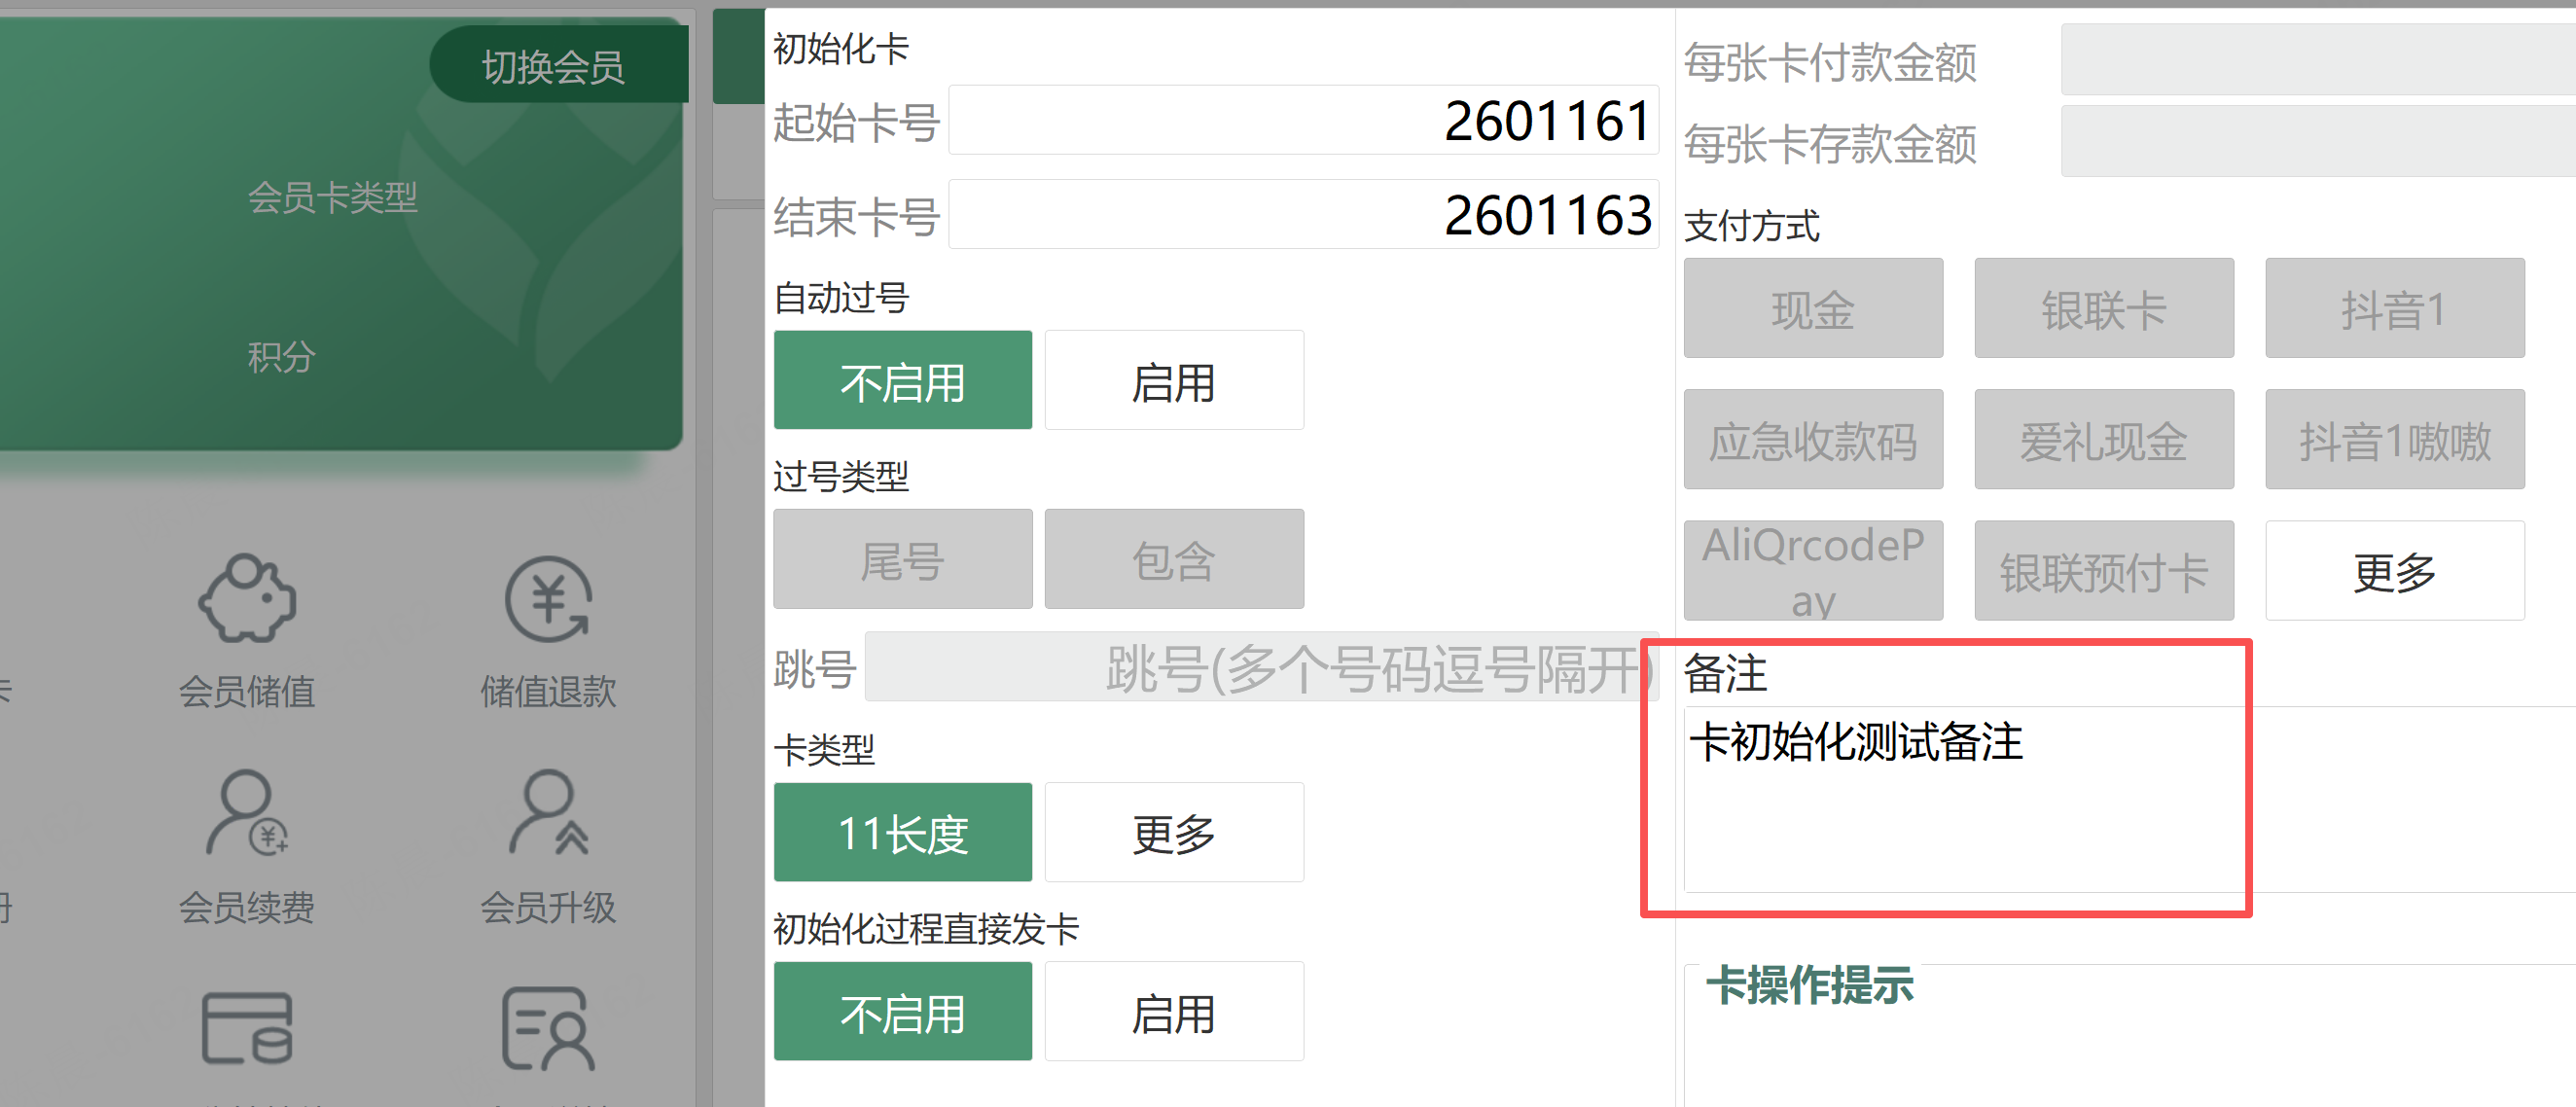Choose 现金 payment method
Screen dimensions: 2576x1107
1812,309
